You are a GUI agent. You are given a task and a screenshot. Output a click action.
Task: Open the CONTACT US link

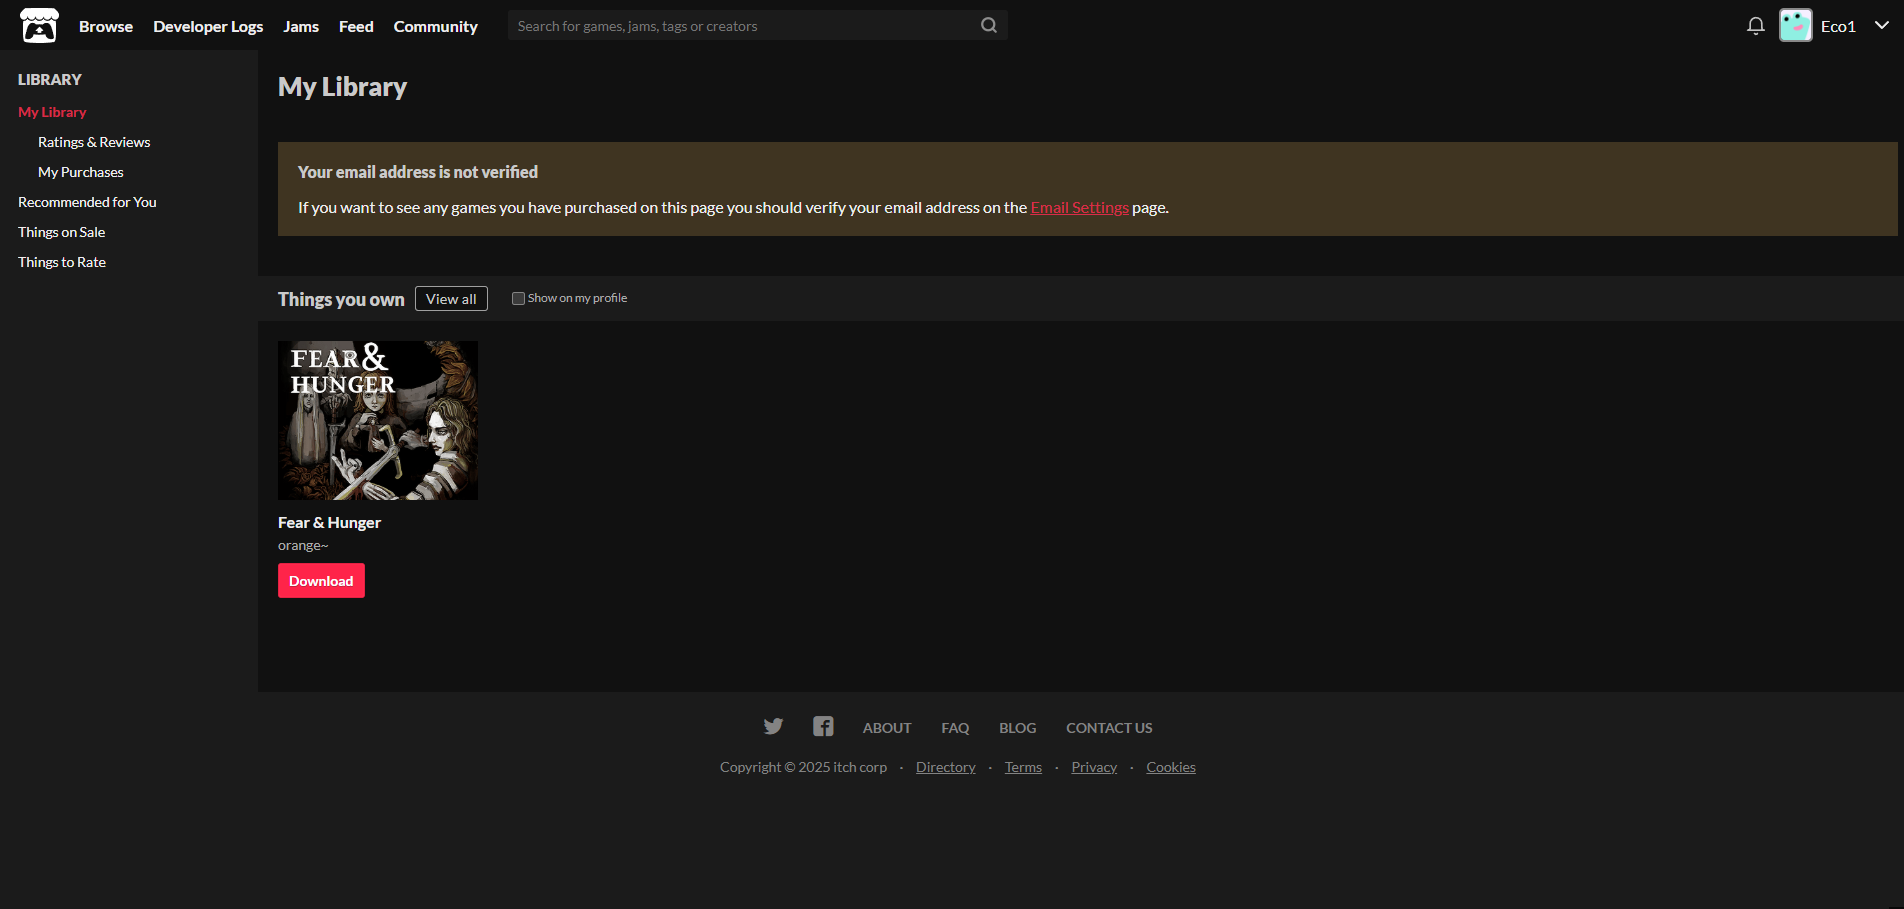pos(1109,728)
